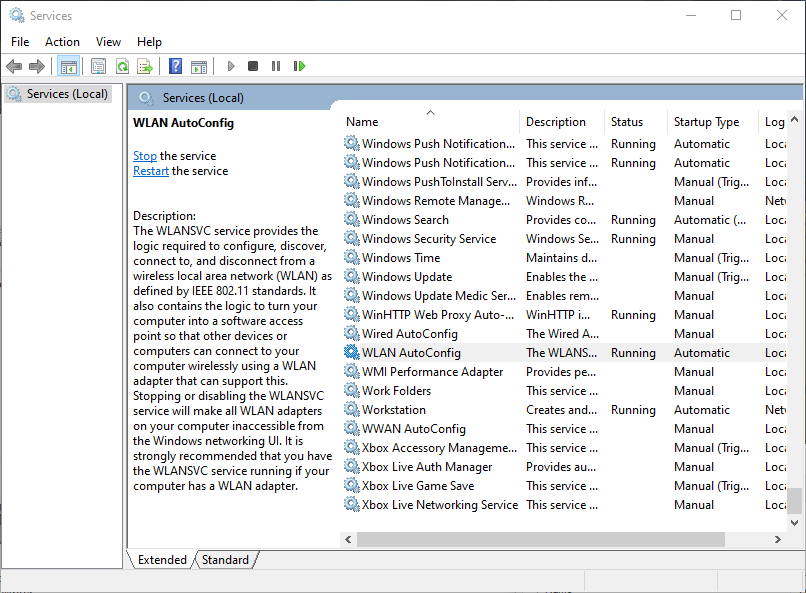Click the Back arrow in toolbar
Viewport: 806px width, 593px height.
[x=14, y=66]
